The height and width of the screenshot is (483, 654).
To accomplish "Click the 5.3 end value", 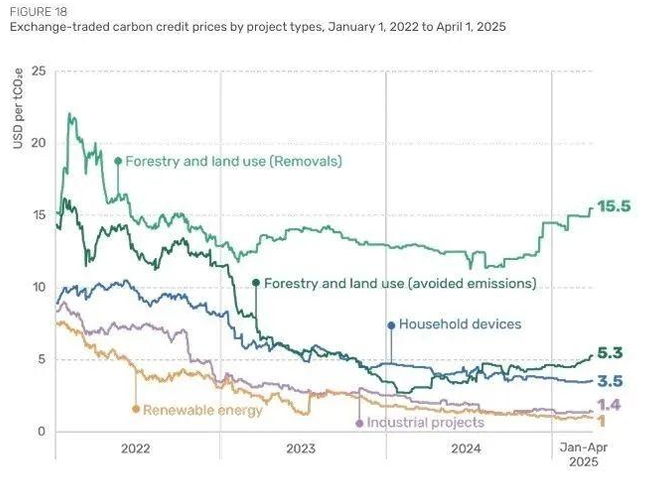I will point(610,352).
